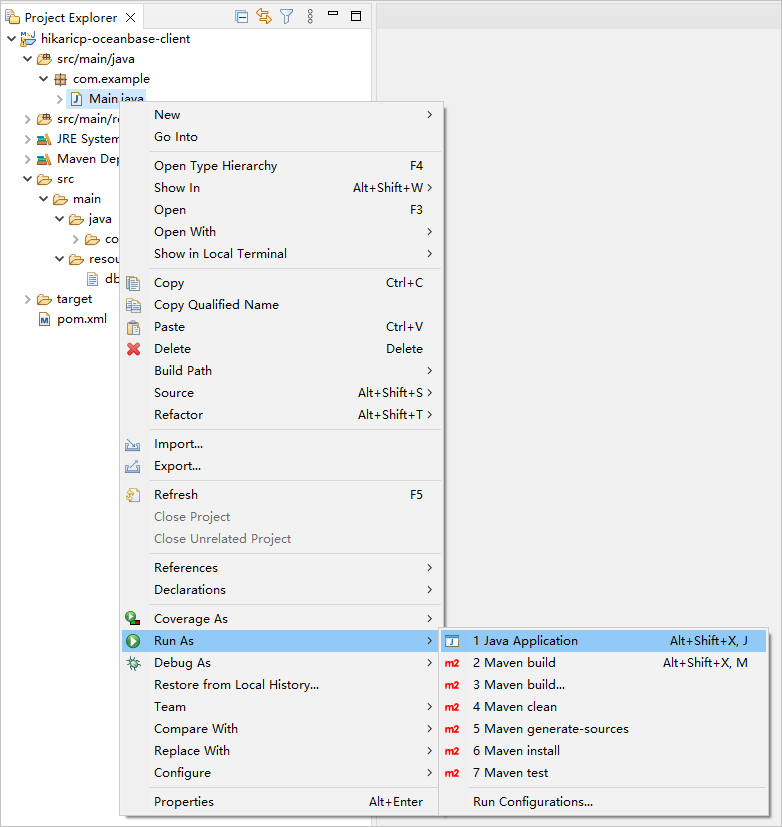Open the New submenu arrow

coord(430,115)
